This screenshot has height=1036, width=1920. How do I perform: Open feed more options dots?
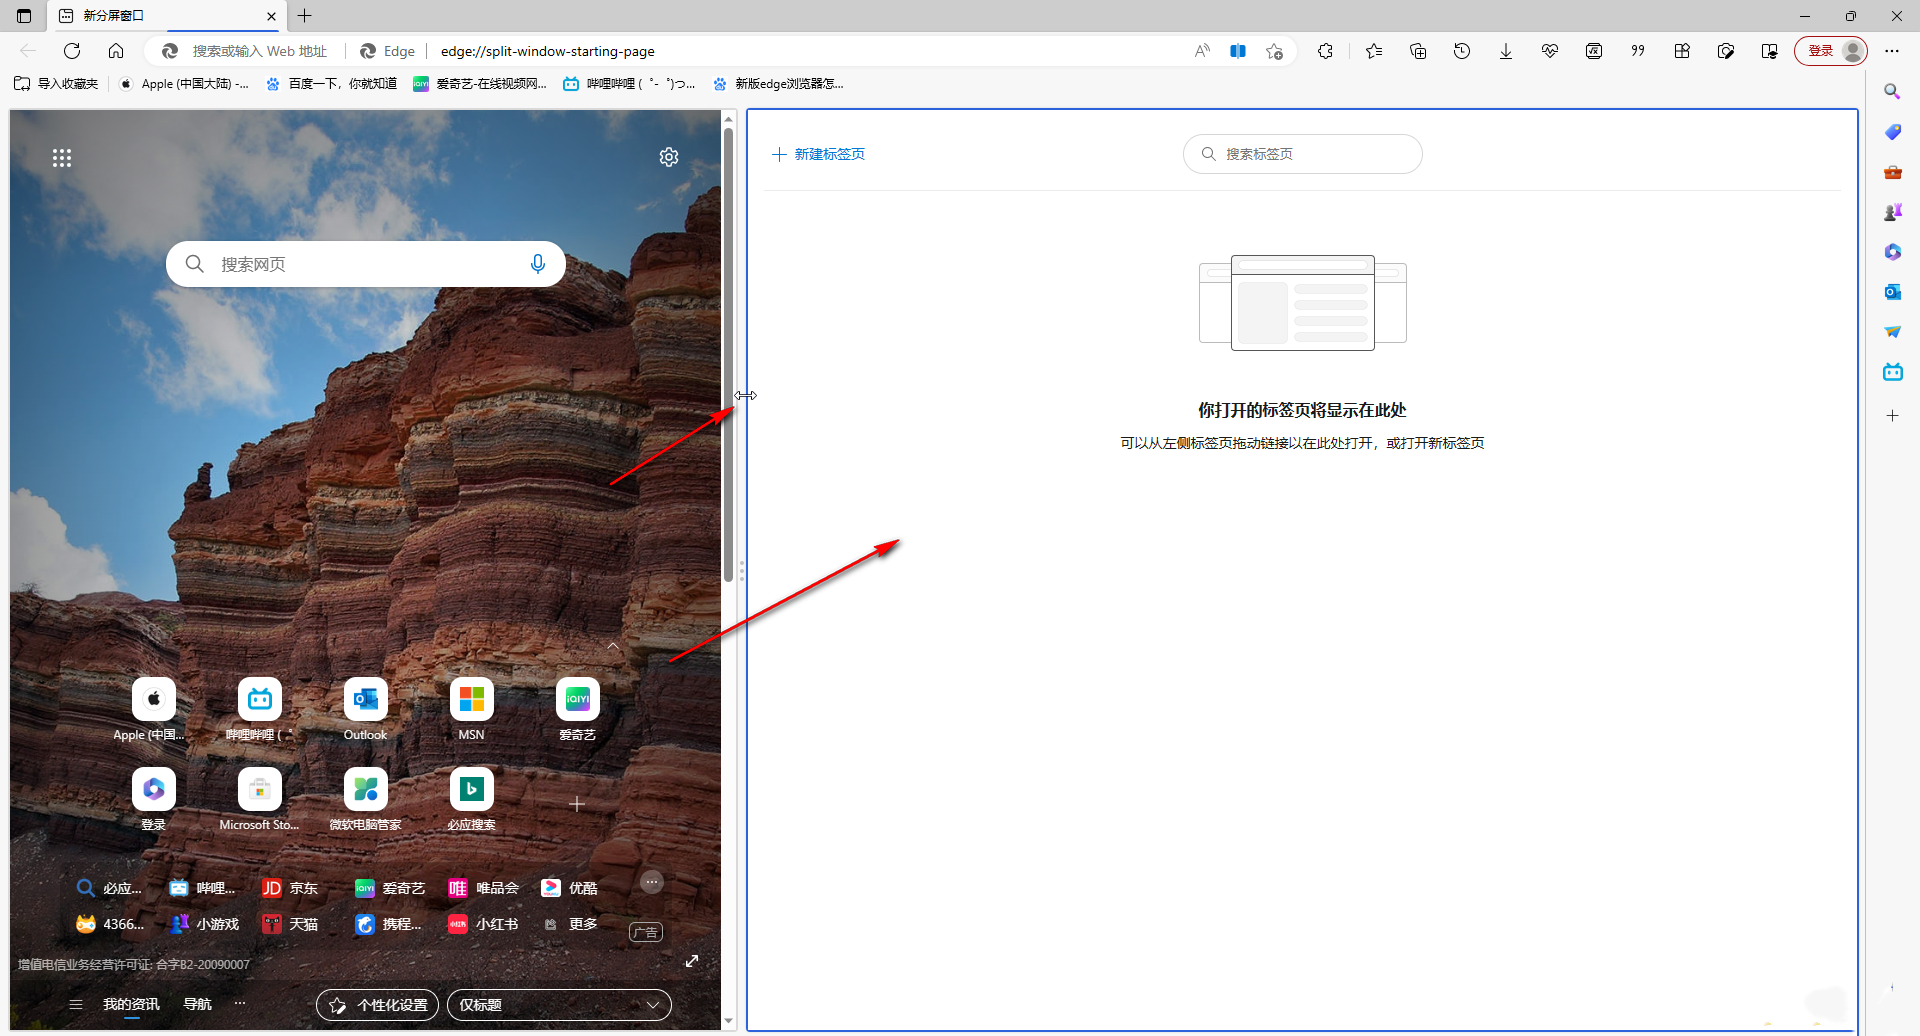click(240, 1003)
